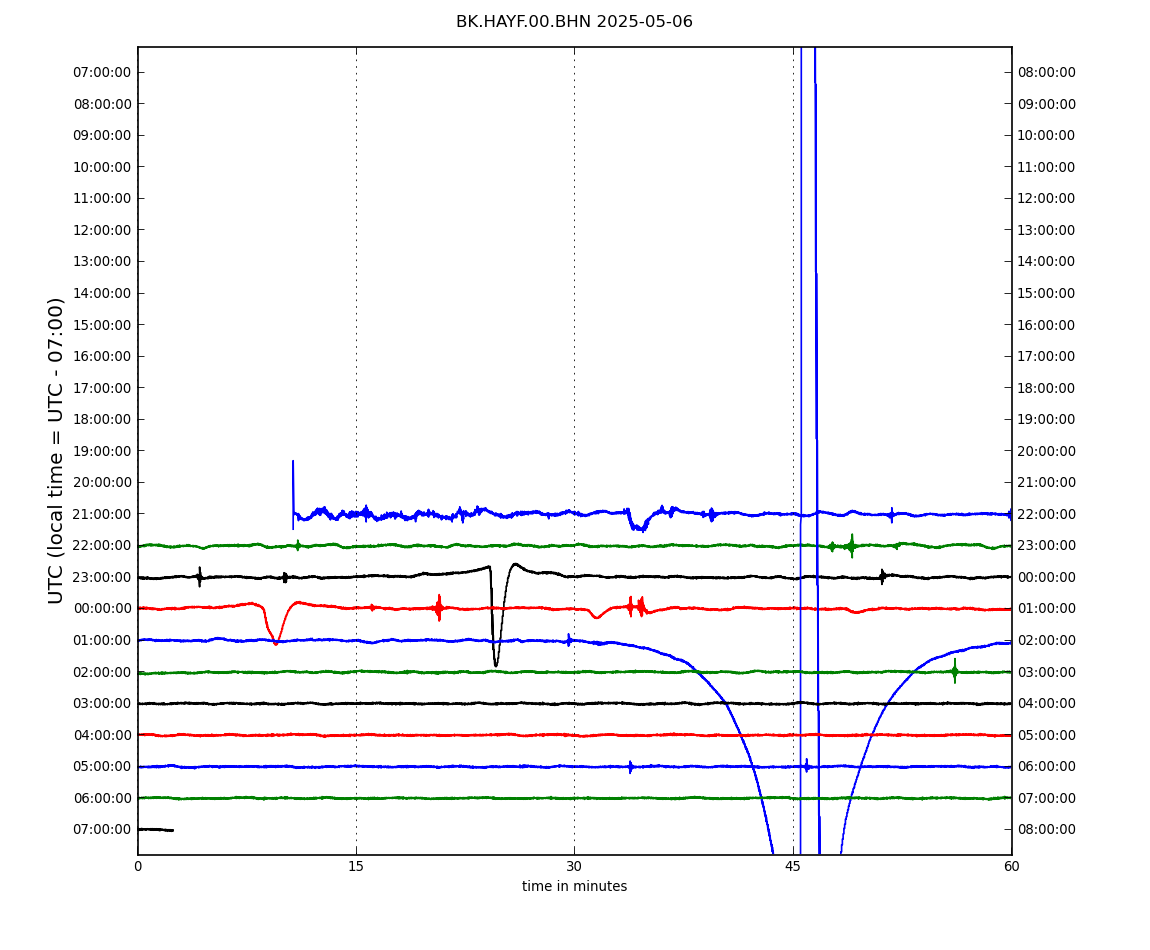Click right-axis label 09:00:00
Screen dimensions: 1150x950
click(x=1047, y=104)
